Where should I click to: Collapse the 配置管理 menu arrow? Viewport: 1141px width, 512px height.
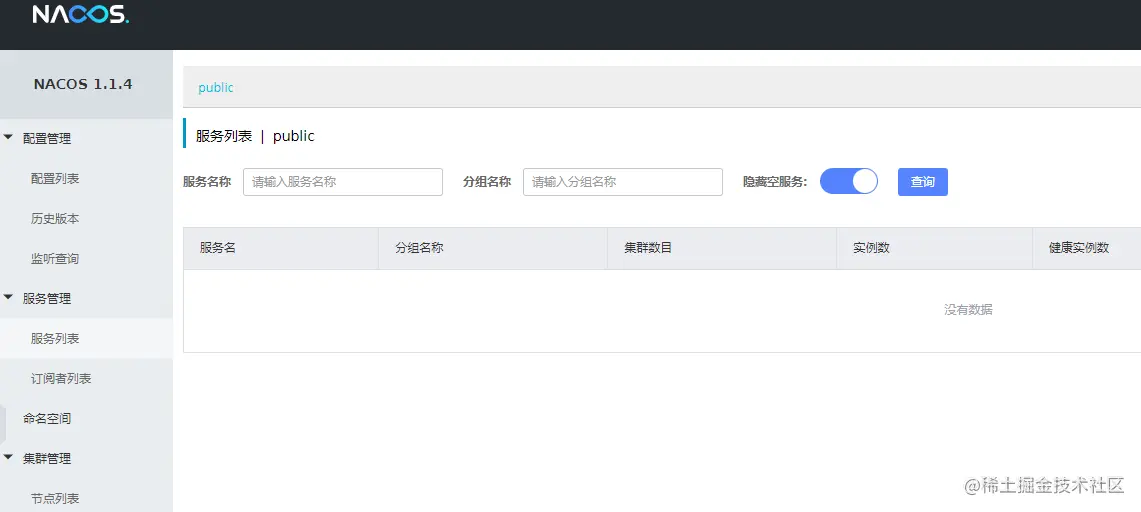[x=9, y=137]
